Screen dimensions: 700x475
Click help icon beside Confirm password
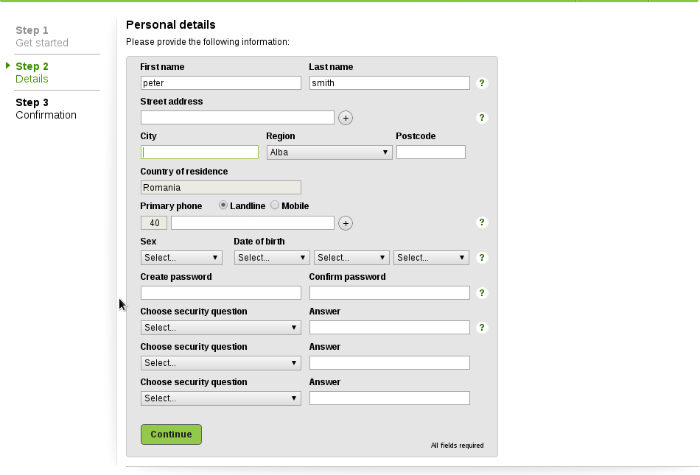[x=482, y=293]
